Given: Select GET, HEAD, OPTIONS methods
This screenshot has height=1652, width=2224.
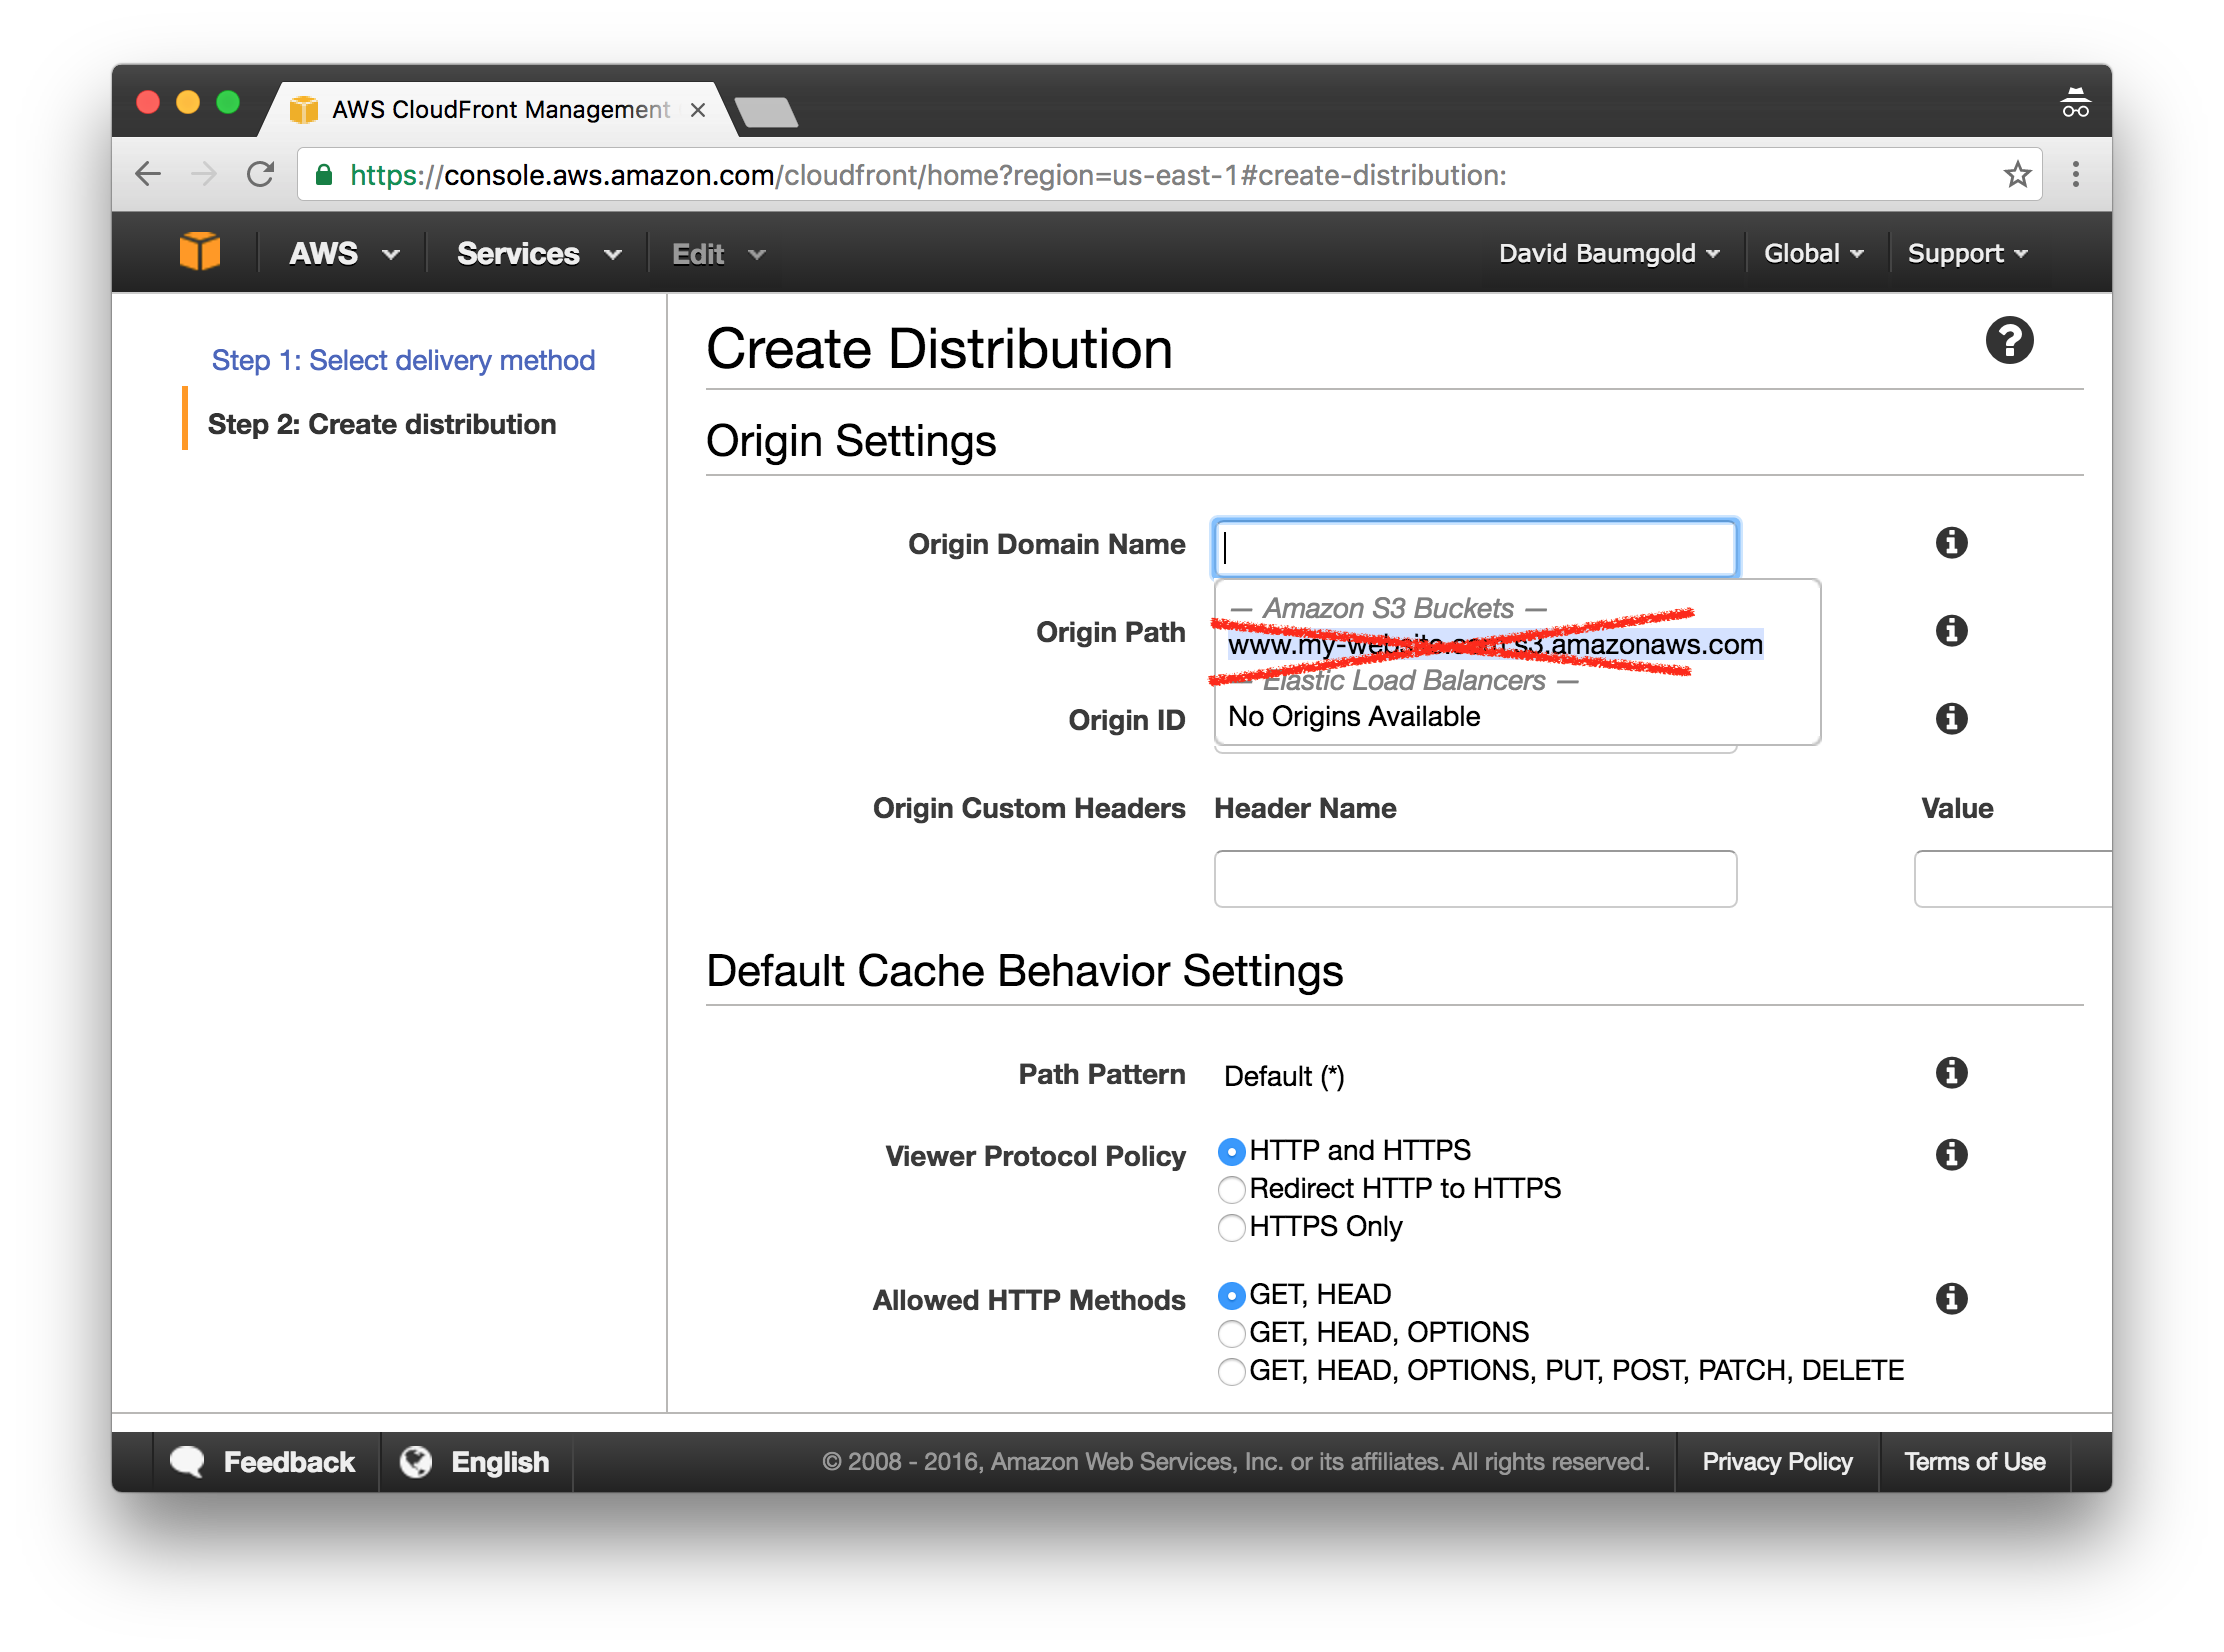Looking at the screenshot, I should pos(1232,1334).
